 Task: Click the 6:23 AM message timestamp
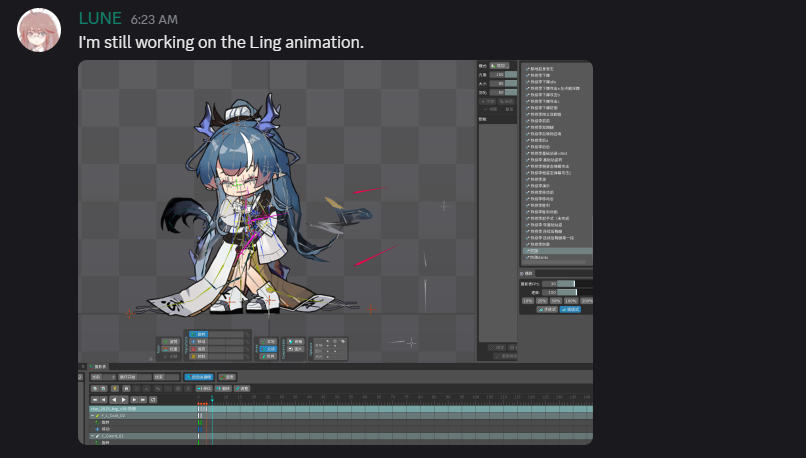coord(154,20)
